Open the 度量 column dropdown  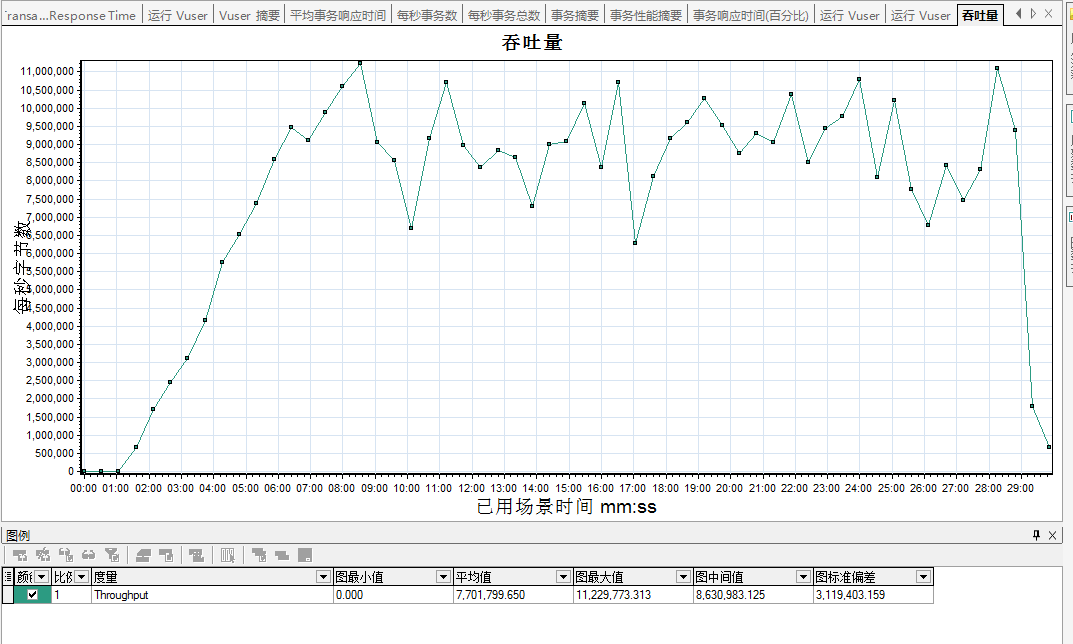coord(322,576)
